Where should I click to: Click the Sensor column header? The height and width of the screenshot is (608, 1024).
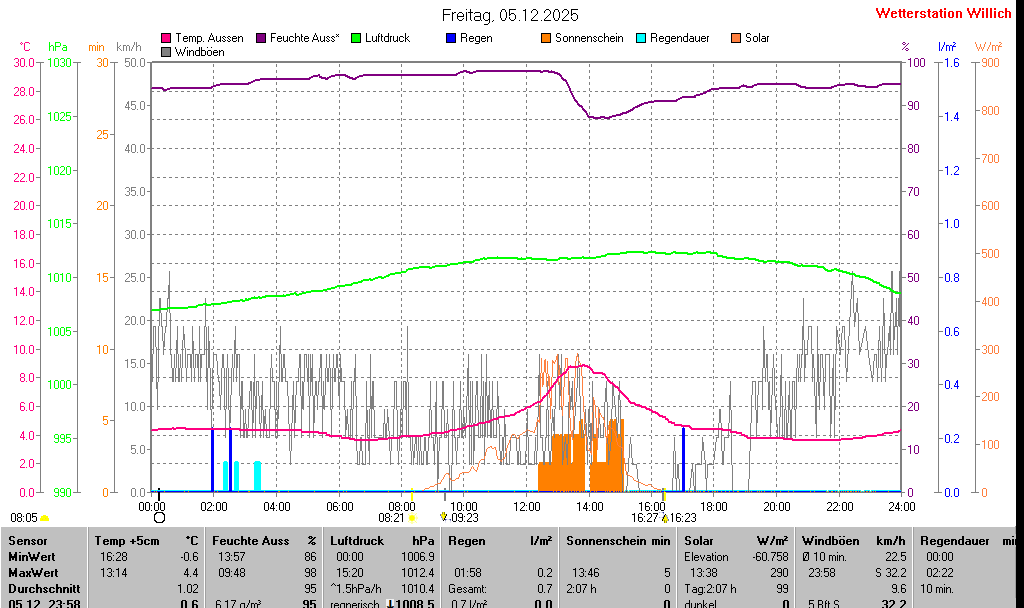(27, 540)
